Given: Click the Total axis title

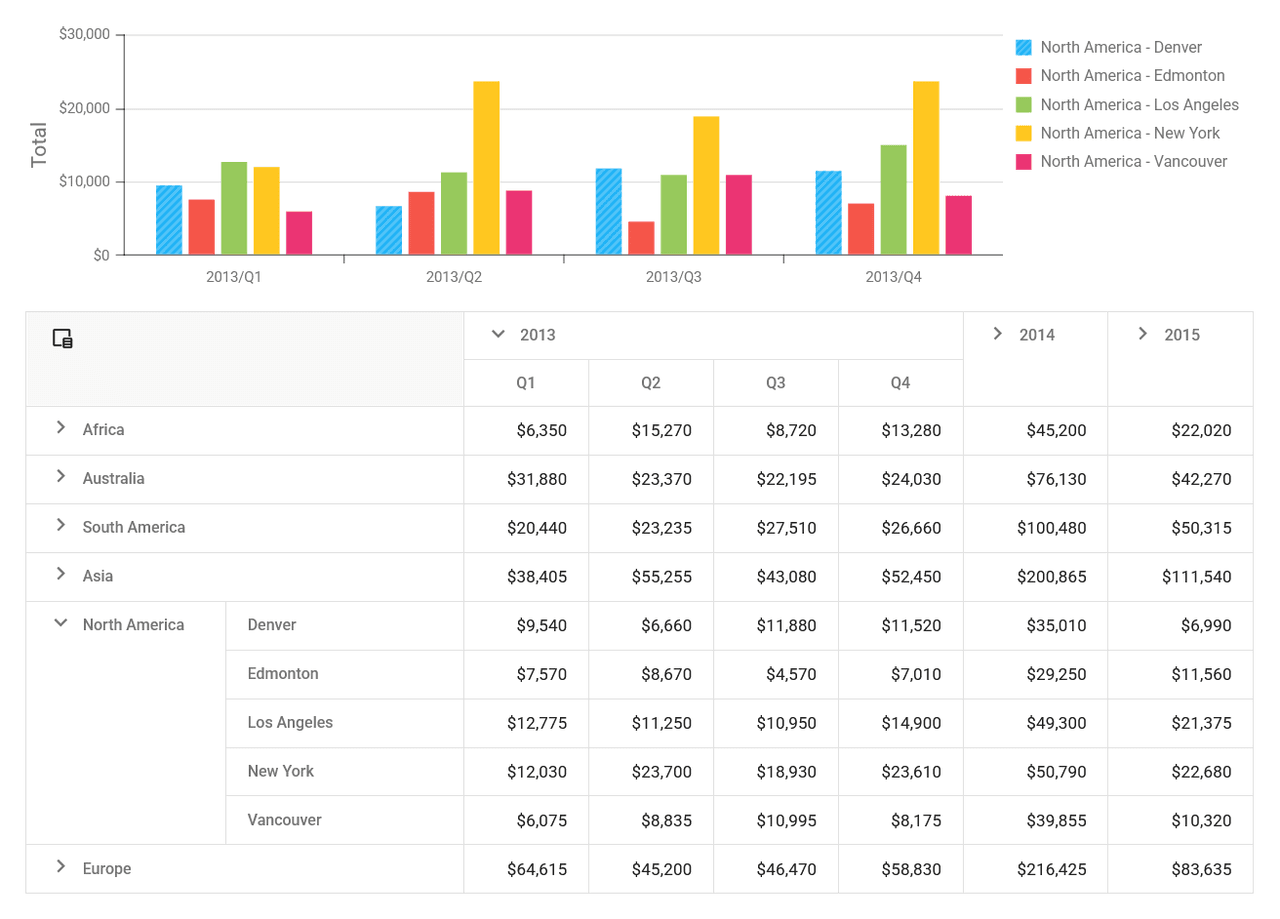Looking at the screenshot, I should point(39,145).
